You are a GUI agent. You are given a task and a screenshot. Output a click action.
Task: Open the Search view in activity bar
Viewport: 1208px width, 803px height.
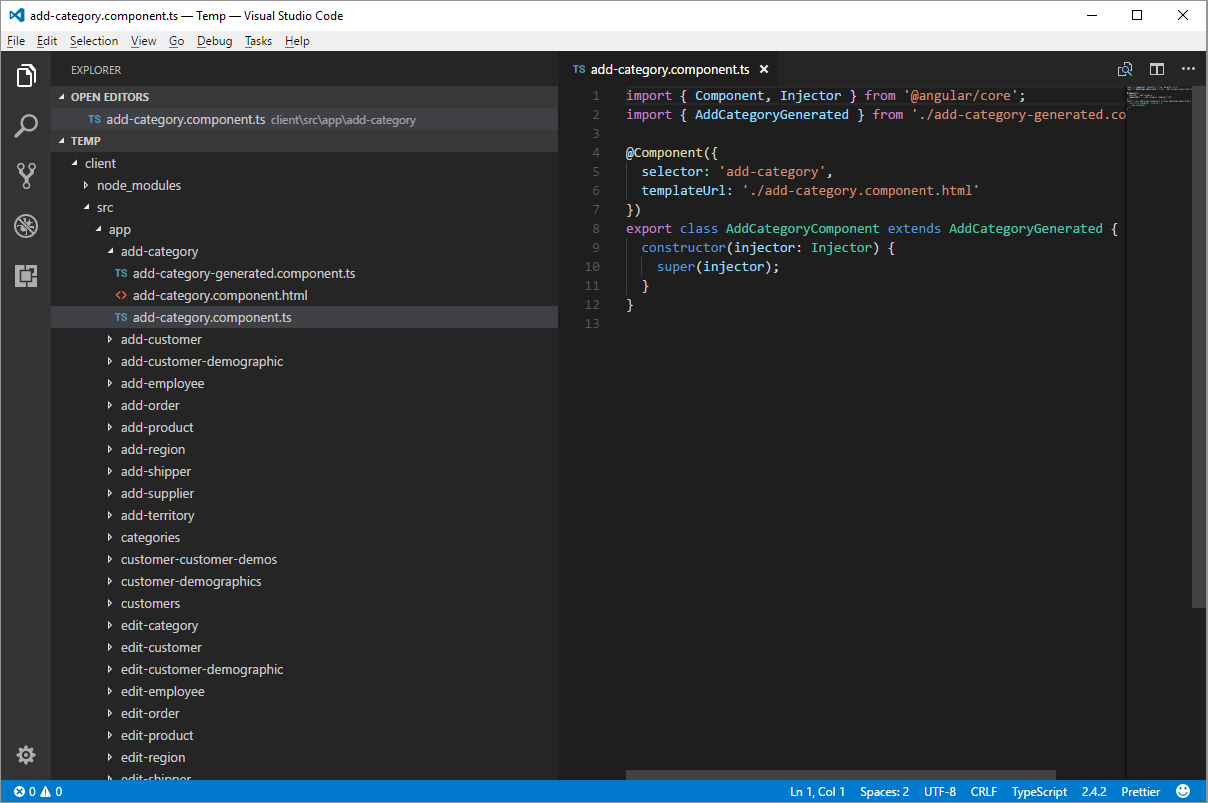click(x=26, y=126)
